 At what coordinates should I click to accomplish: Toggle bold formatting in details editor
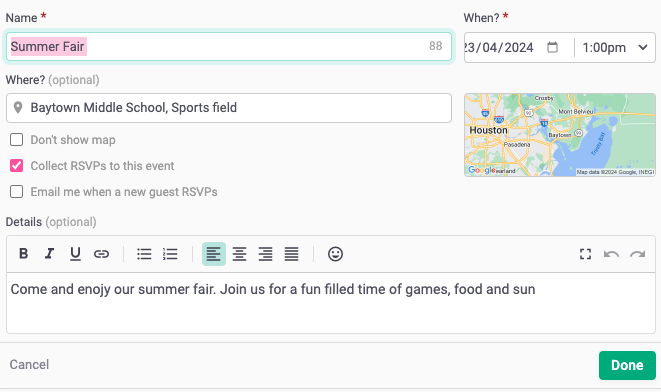click(24, 254)
